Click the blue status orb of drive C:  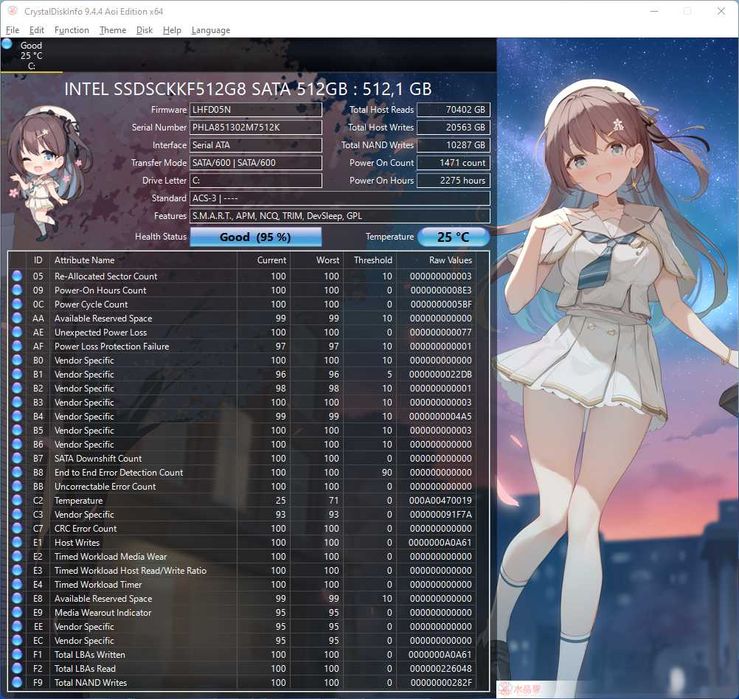coord(7,44)
